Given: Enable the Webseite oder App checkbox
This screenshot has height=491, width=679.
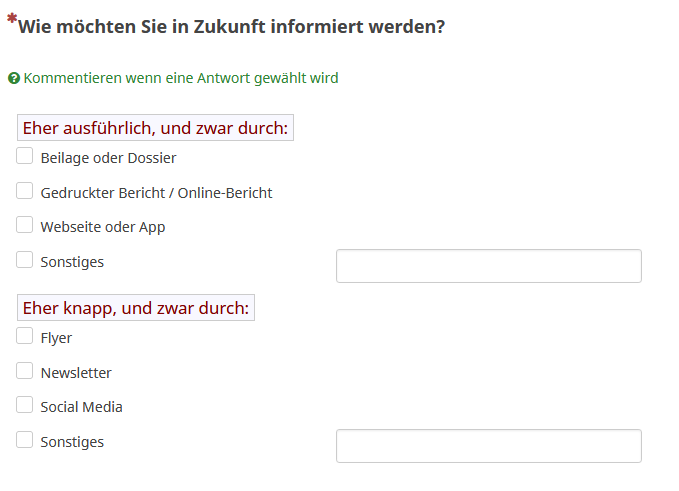Looking at the screenshot, I should coord(25,225).
